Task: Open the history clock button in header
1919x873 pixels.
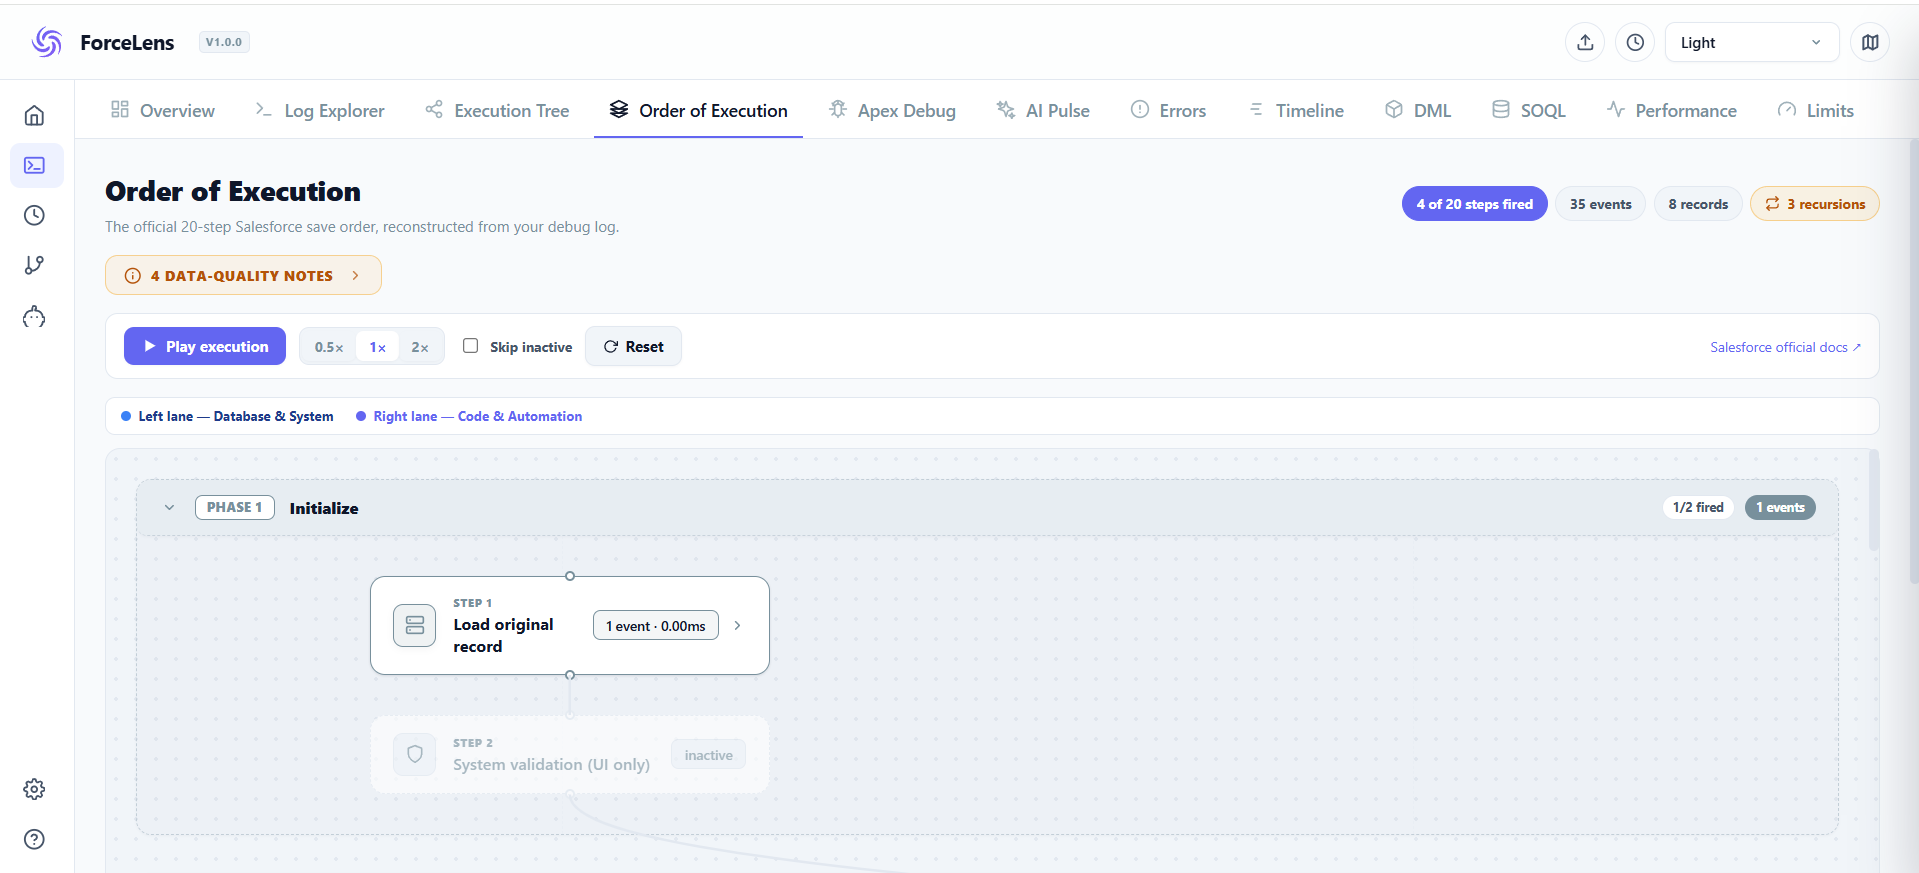Action: (x=1635, y=42)
